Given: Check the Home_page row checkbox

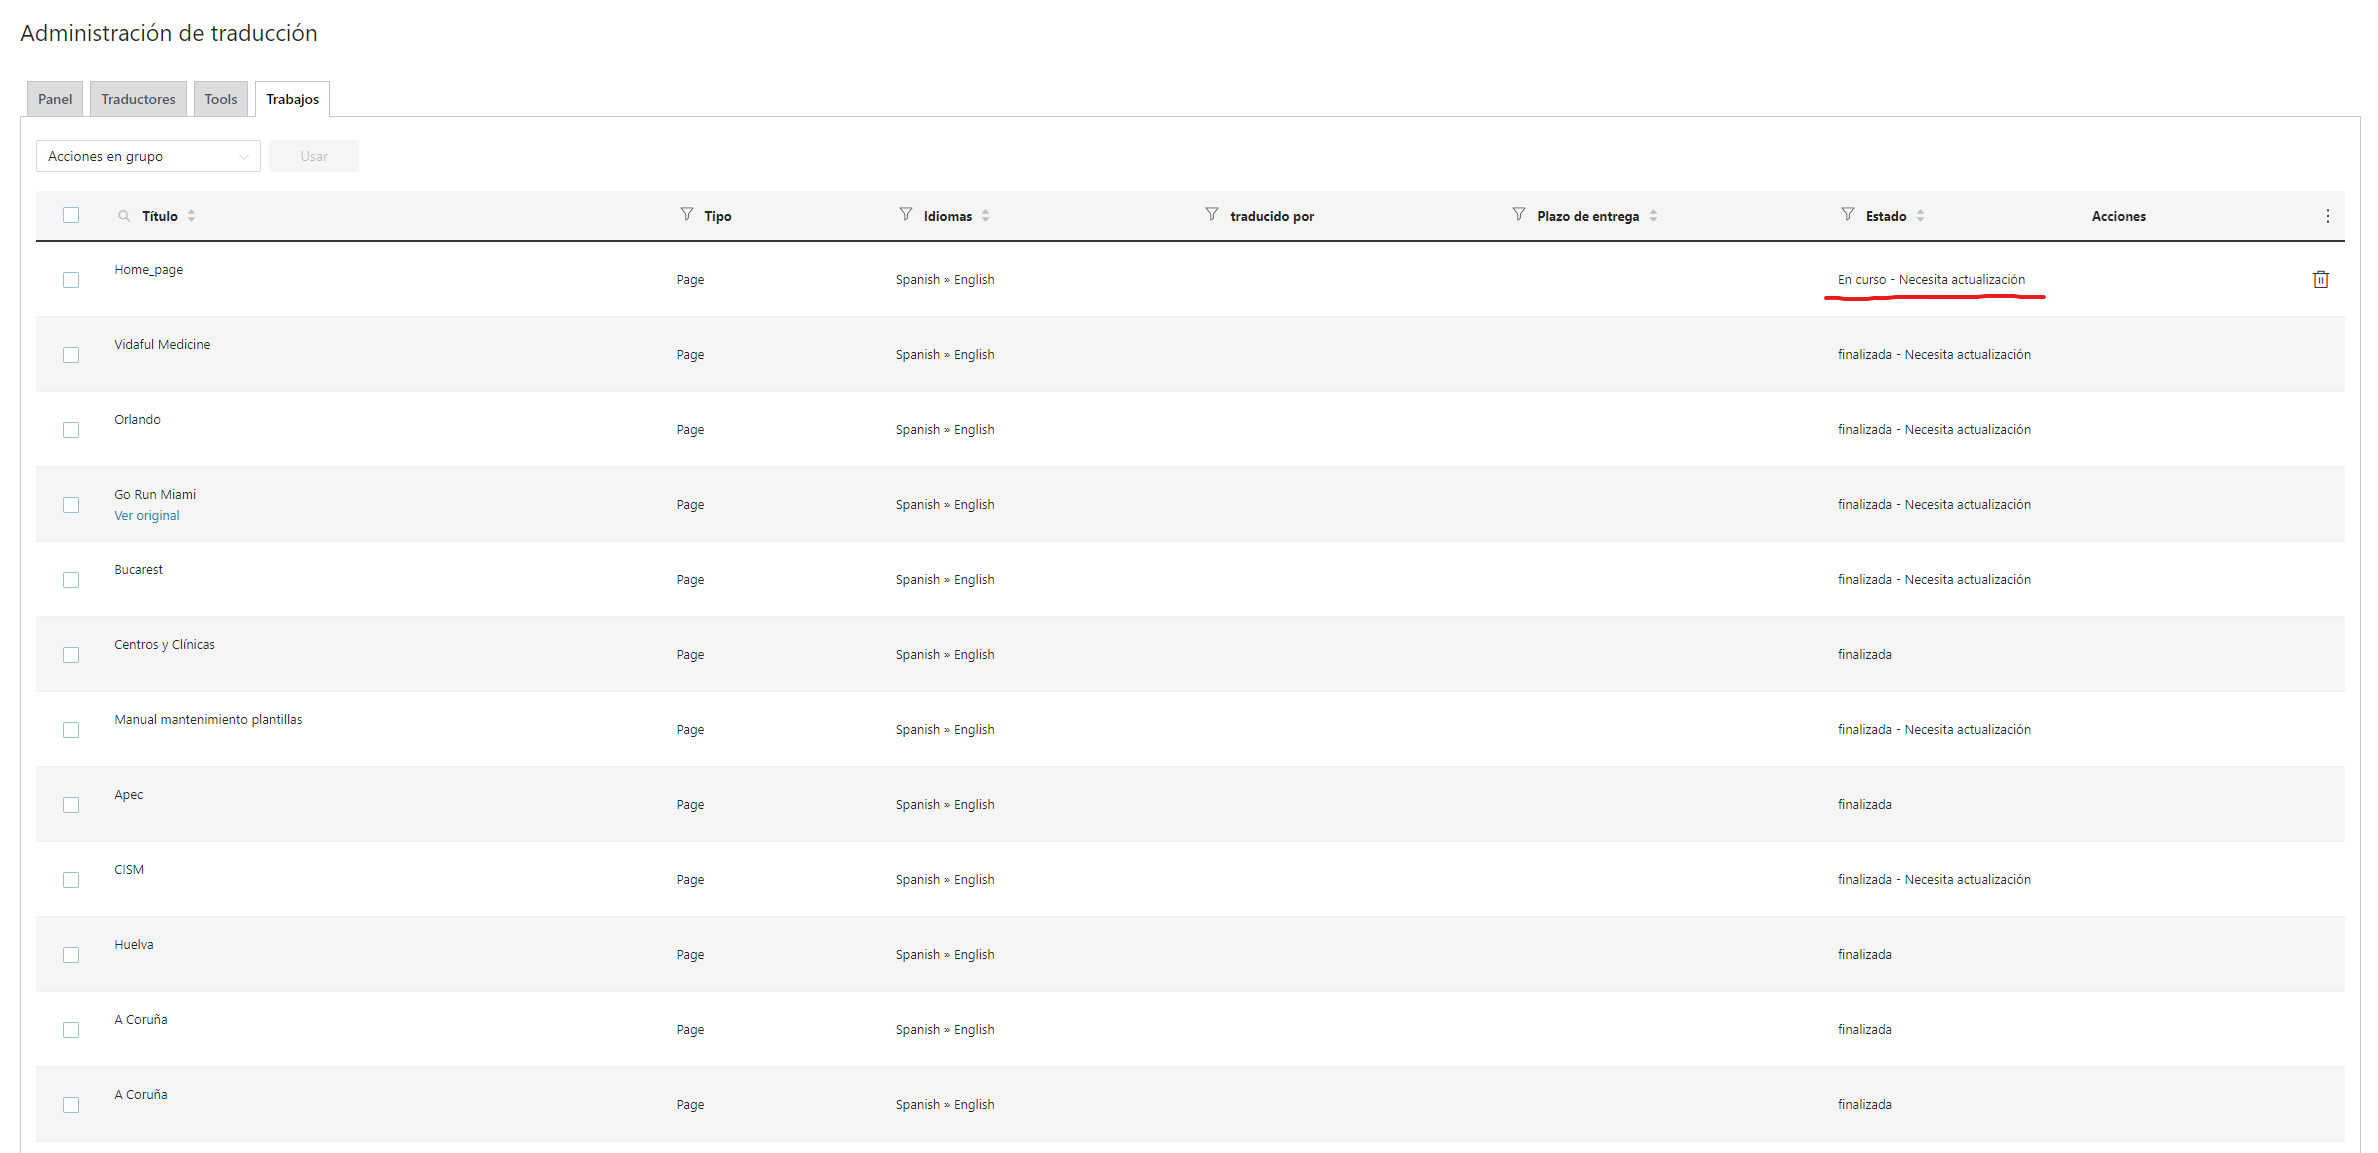Looking at the screenshot, I should pos(71,280).
